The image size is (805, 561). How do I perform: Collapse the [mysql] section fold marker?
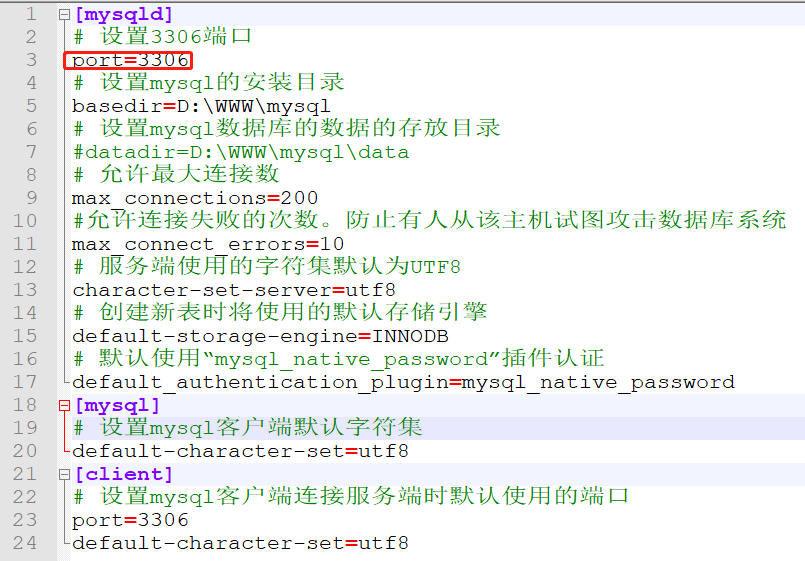point(64,406)
